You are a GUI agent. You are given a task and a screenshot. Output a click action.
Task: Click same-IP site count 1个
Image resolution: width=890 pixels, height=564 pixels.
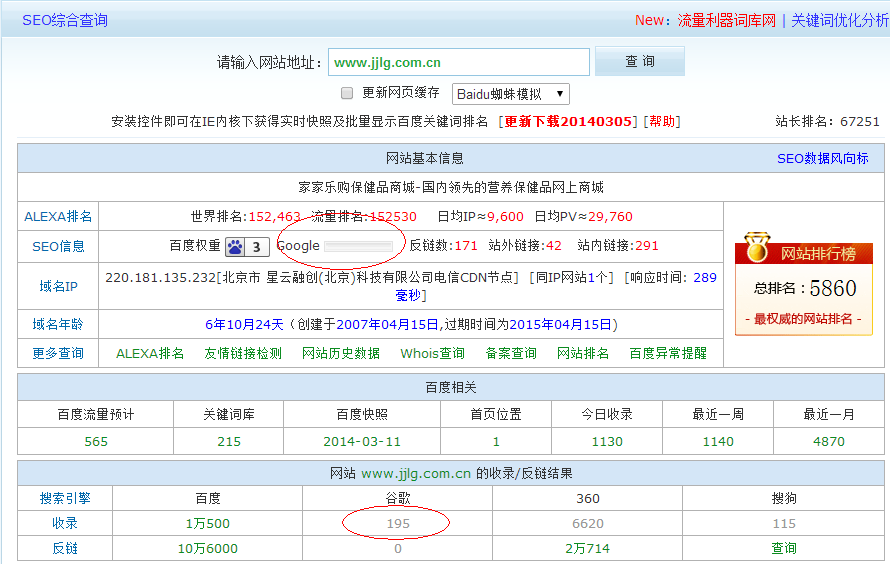598,277
